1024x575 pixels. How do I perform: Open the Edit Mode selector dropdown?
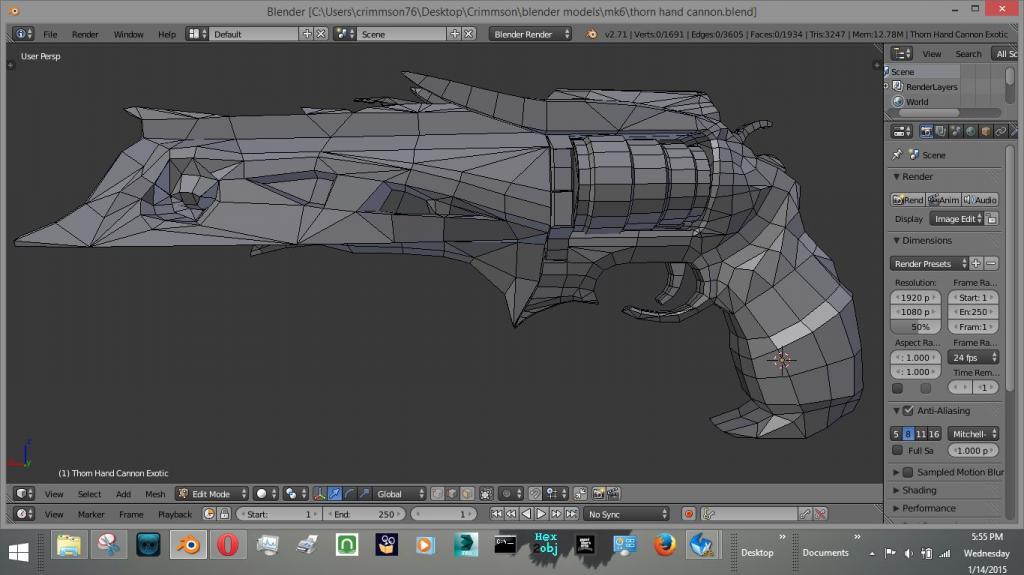point(210,494)
